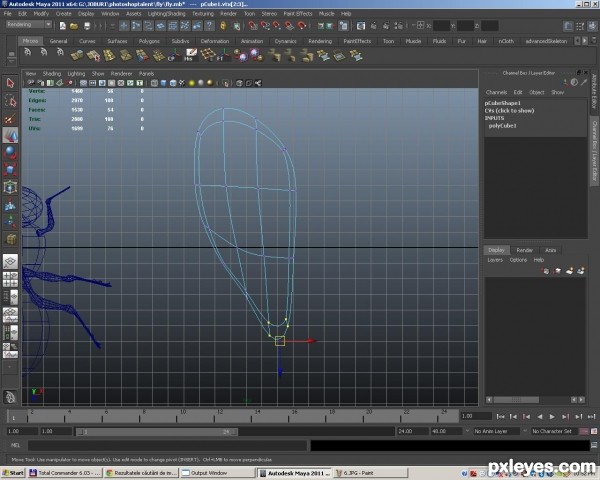Image resolution: width=600 pixels, height=480 pixels.
Task: Create layer and assign selected objects
Action: [x=580, y=271]
